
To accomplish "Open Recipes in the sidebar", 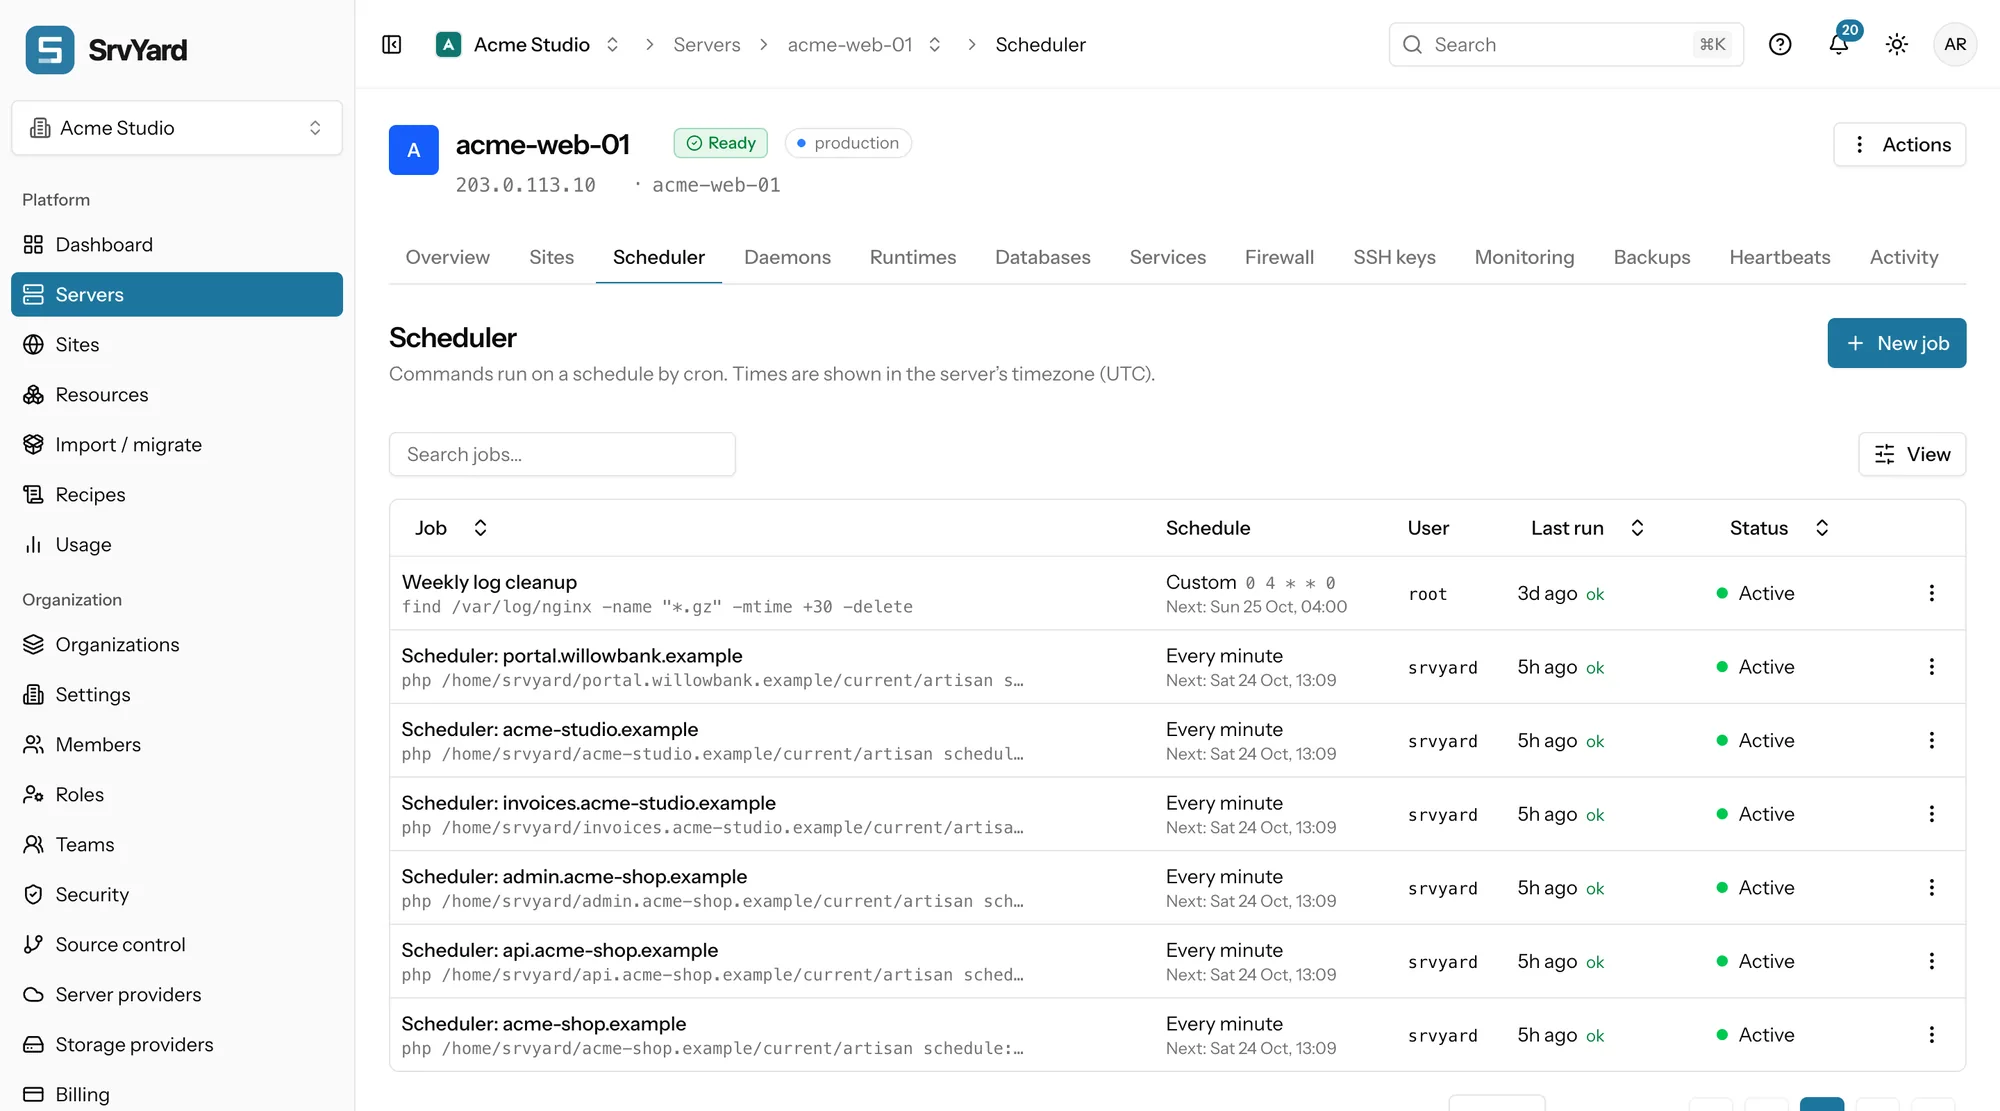I will pos(177,495).
